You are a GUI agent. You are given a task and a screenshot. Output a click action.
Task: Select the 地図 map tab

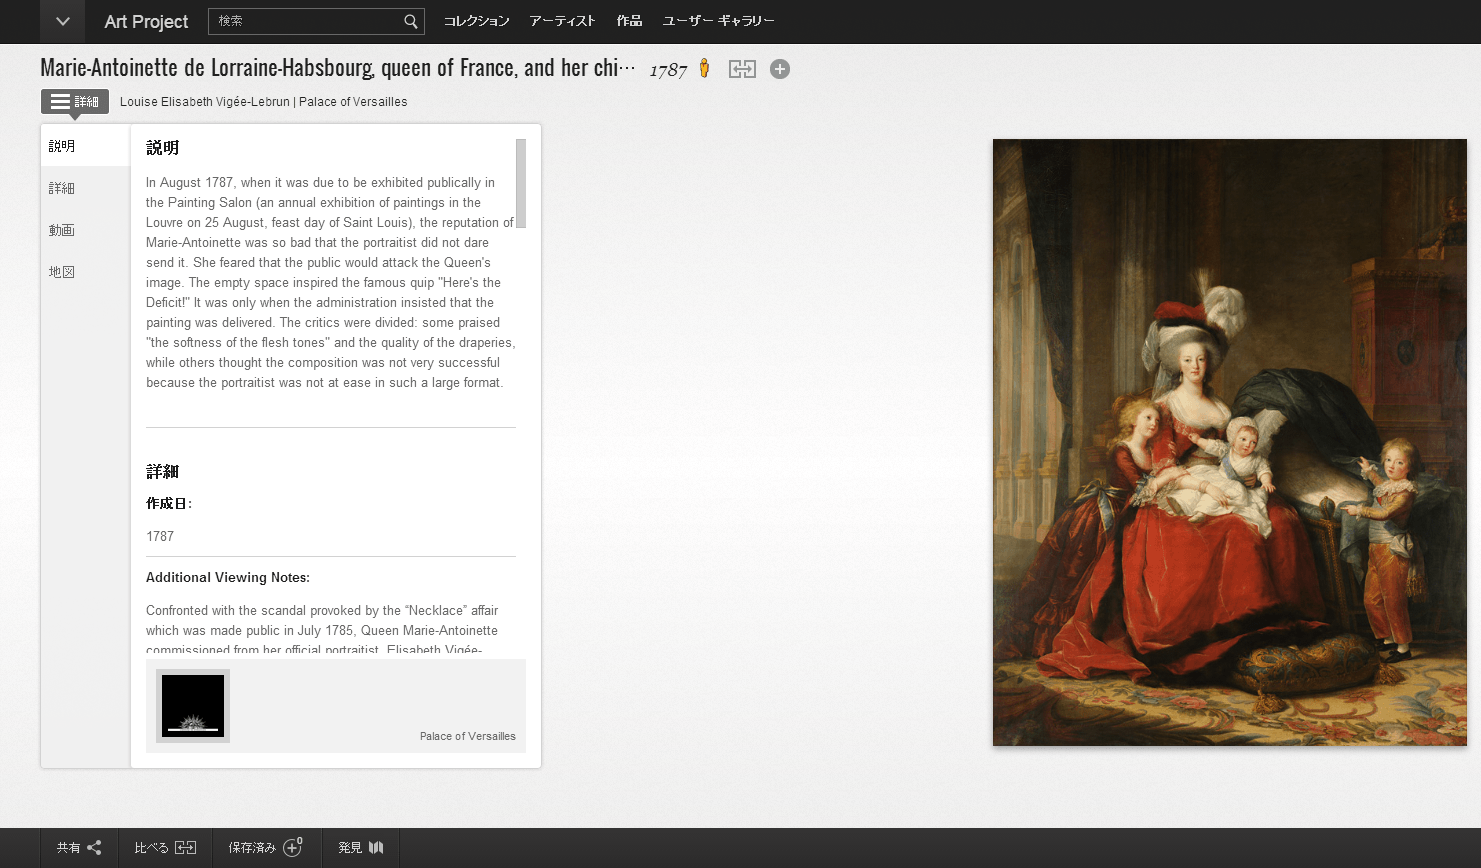(x=62, y=272)
